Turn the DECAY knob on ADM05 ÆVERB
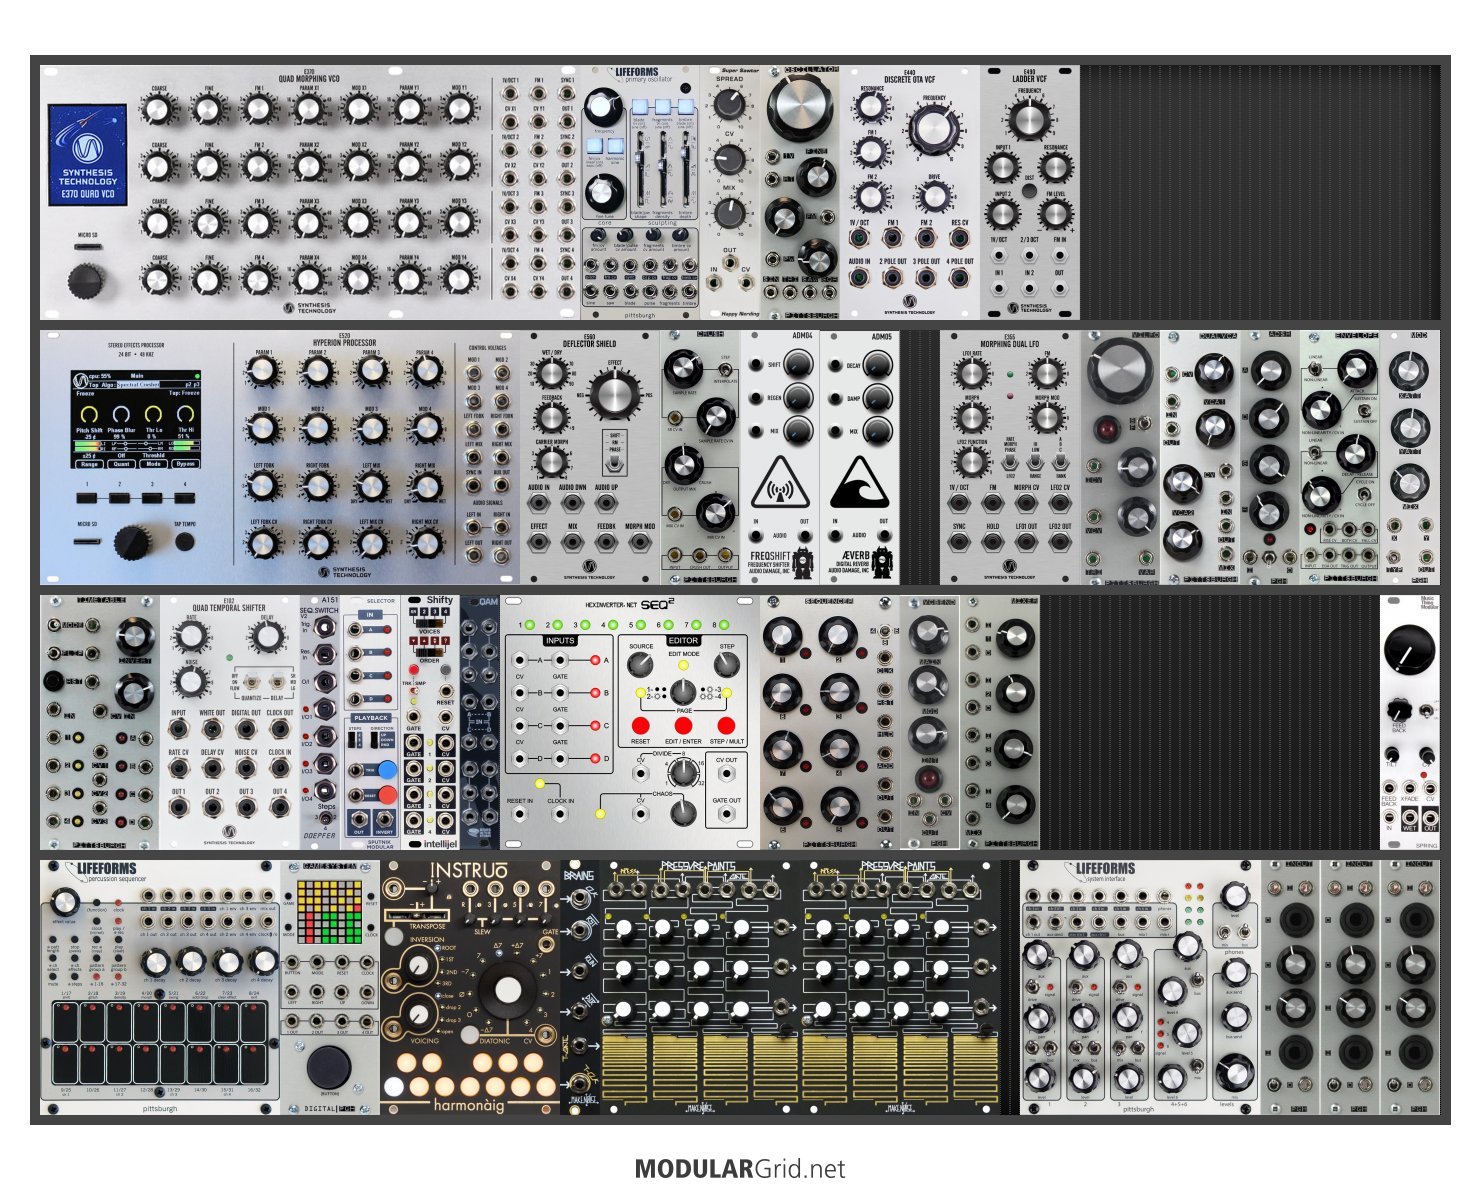1481x1190 pixels. point(877,367)
